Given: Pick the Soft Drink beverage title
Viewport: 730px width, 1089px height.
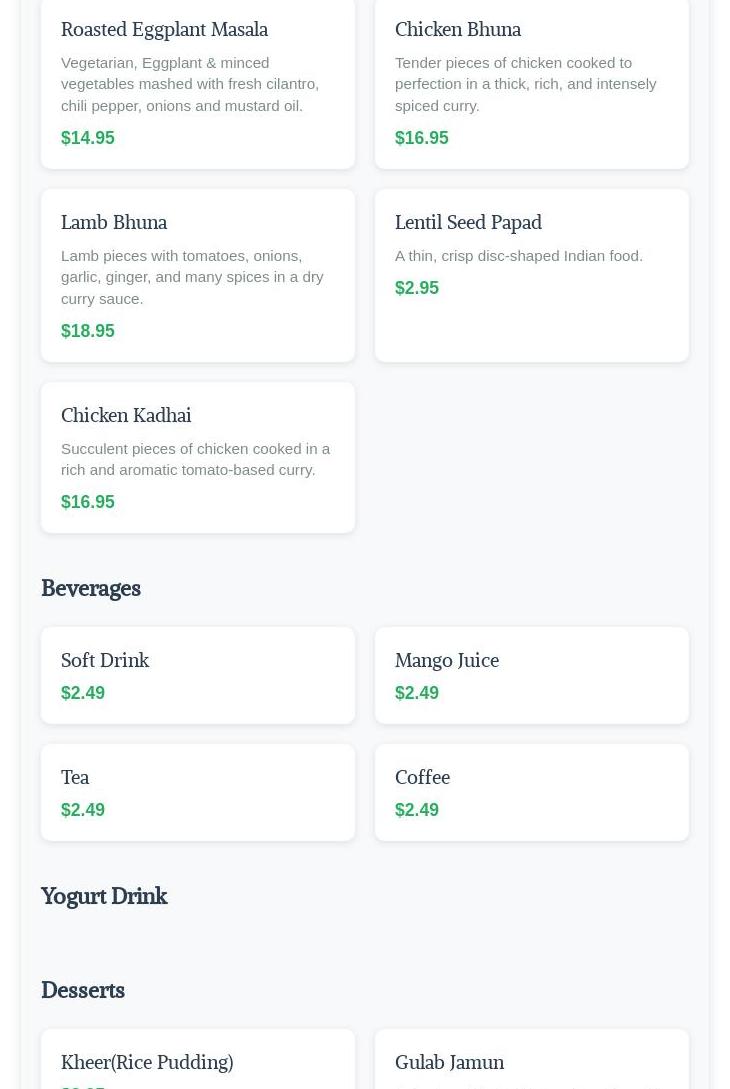Looking at the screenshot, I should [104, 660].
